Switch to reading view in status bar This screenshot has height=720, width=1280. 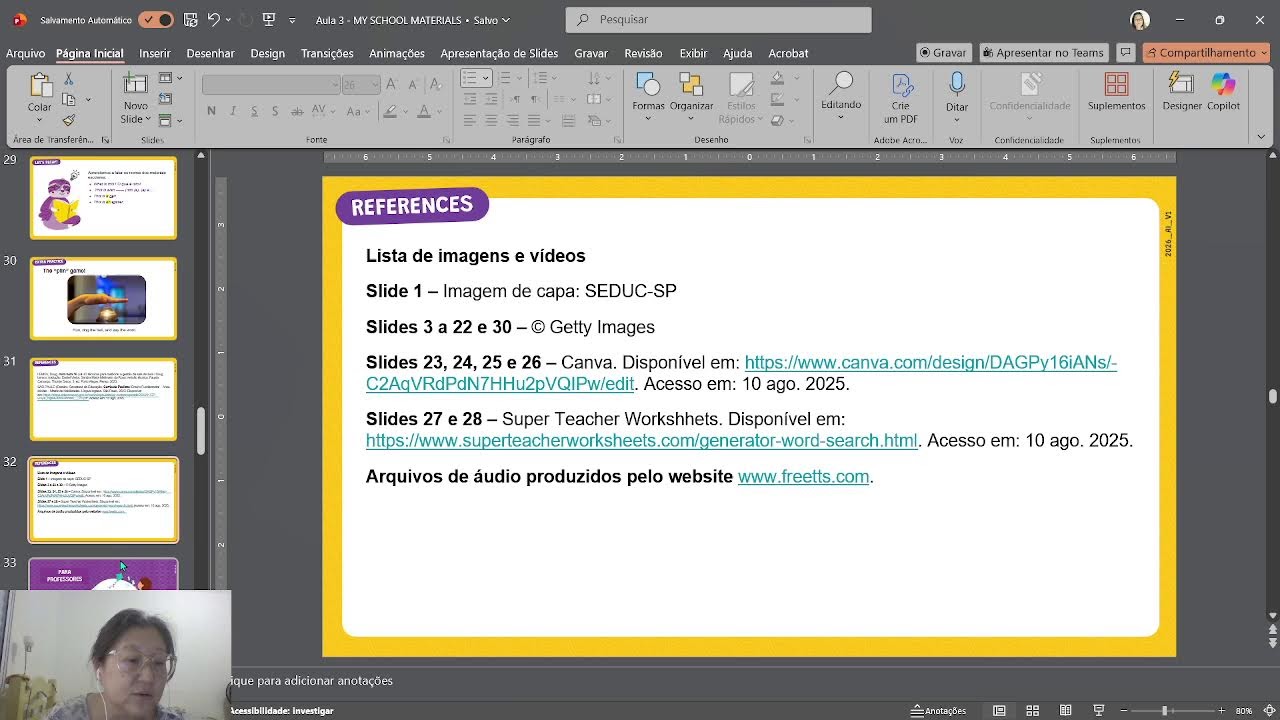1066,711
